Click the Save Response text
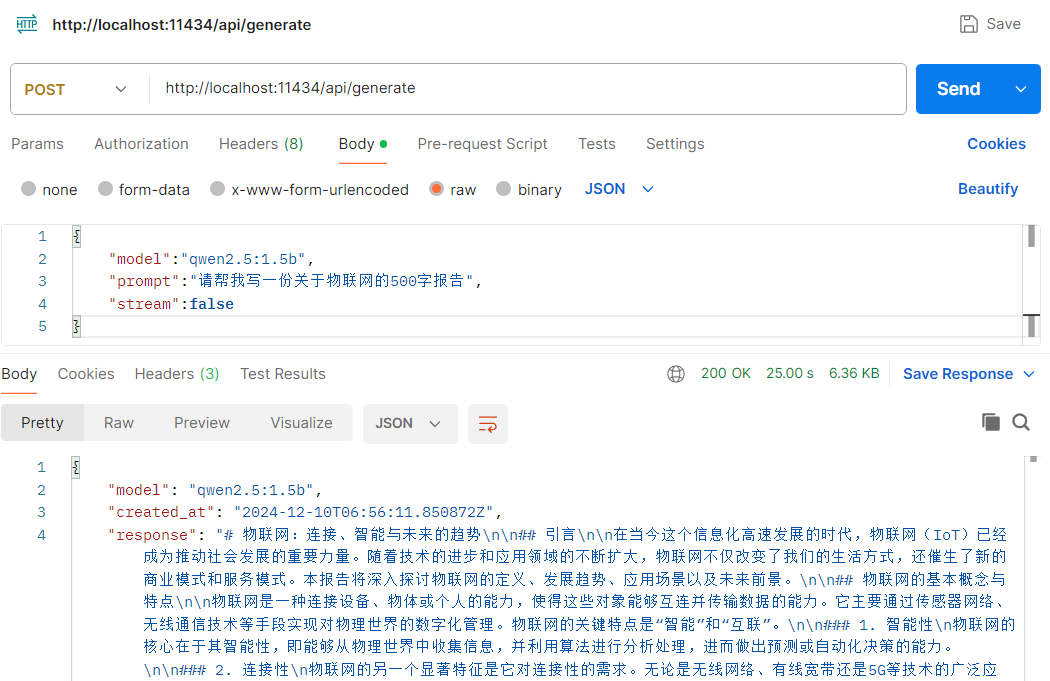The image size is (1050, 681). pos(958,374)
